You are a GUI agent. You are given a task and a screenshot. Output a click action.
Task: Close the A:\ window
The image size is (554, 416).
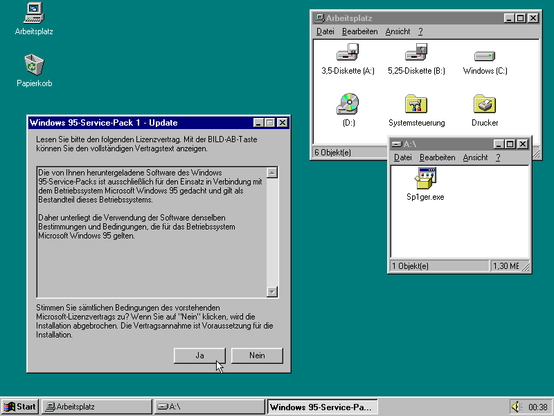522,144
